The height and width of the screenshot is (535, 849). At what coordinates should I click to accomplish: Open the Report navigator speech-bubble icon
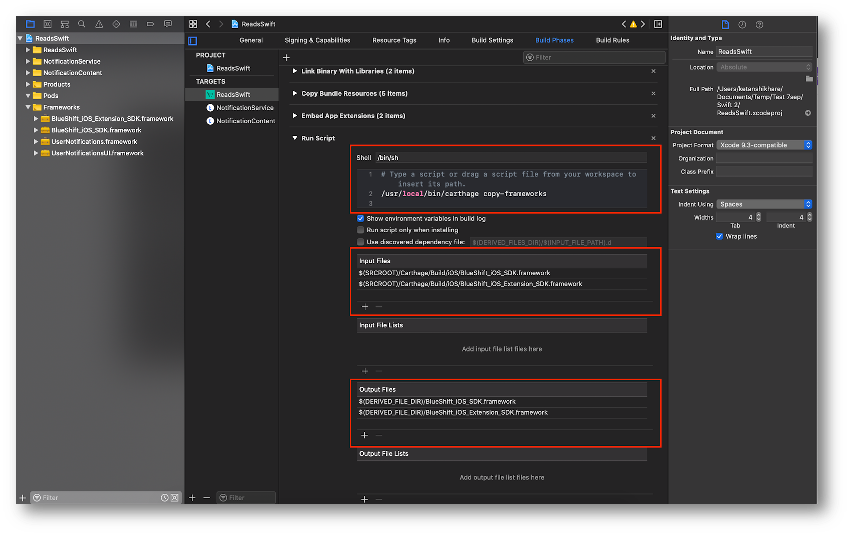tap(168, 24)
